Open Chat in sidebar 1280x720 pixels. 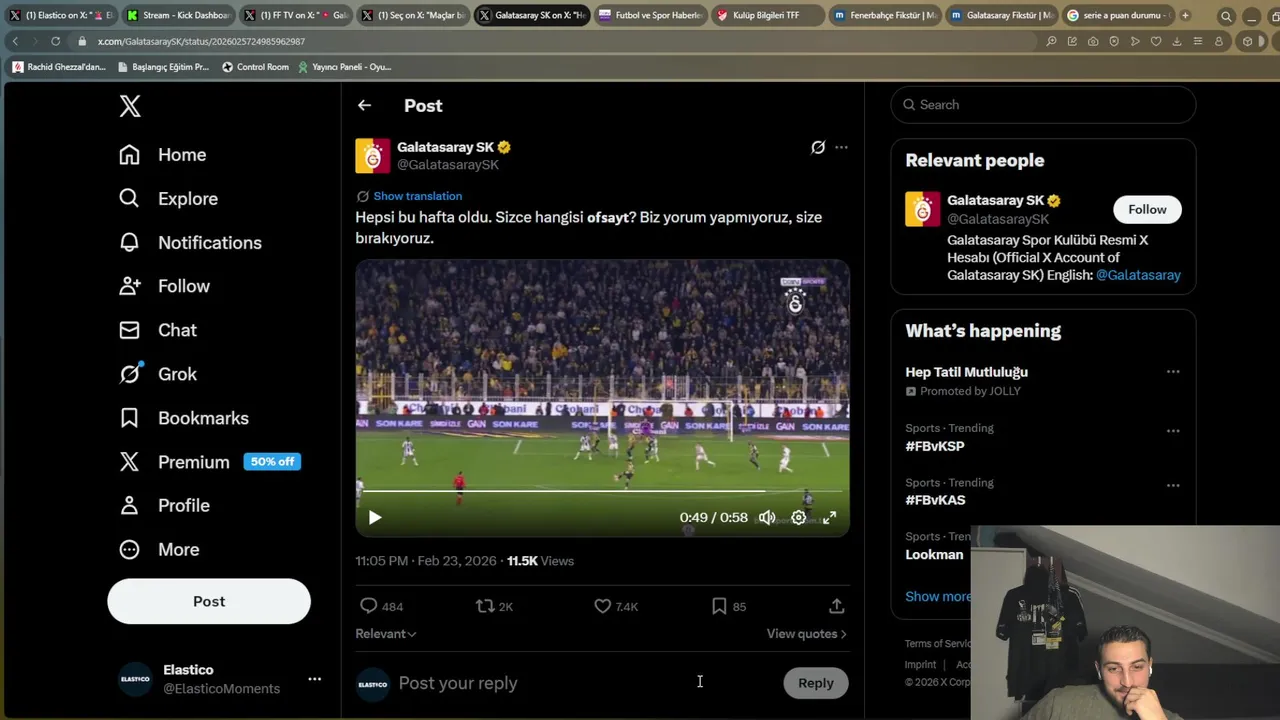coord(158,330)
